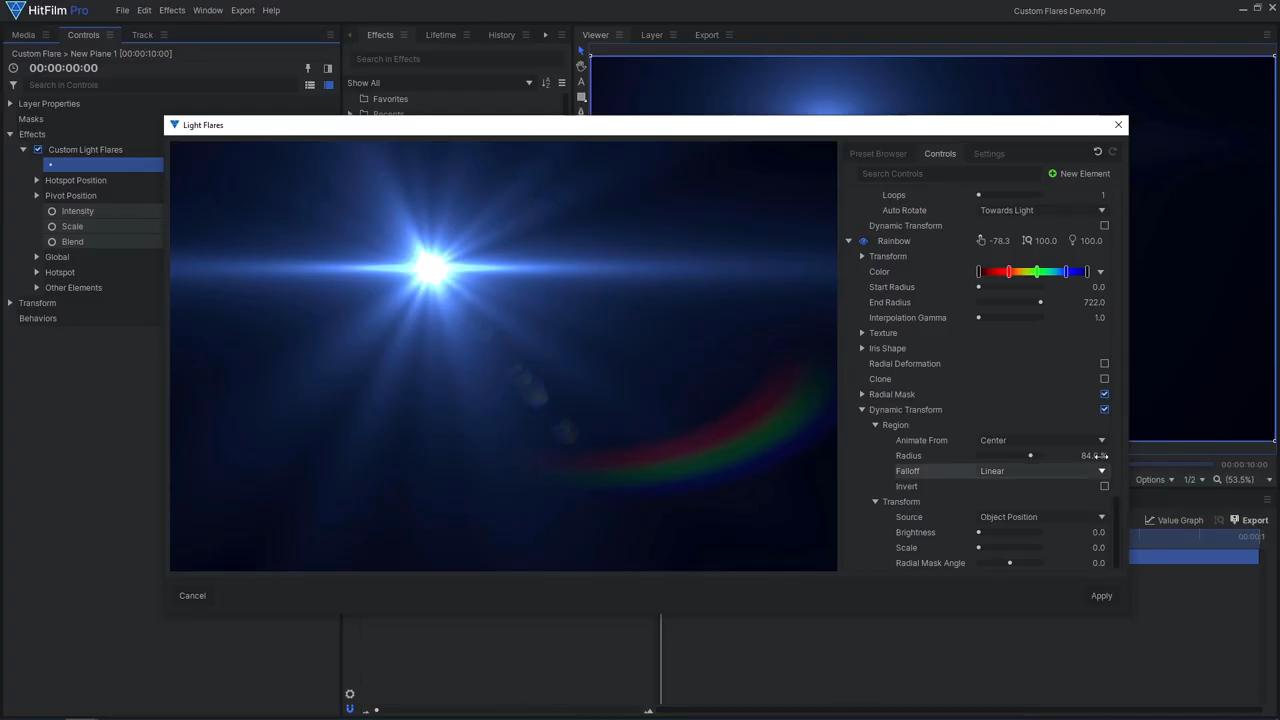
Task: Click the split panel icon next to pin
Action: click(327, 69)
